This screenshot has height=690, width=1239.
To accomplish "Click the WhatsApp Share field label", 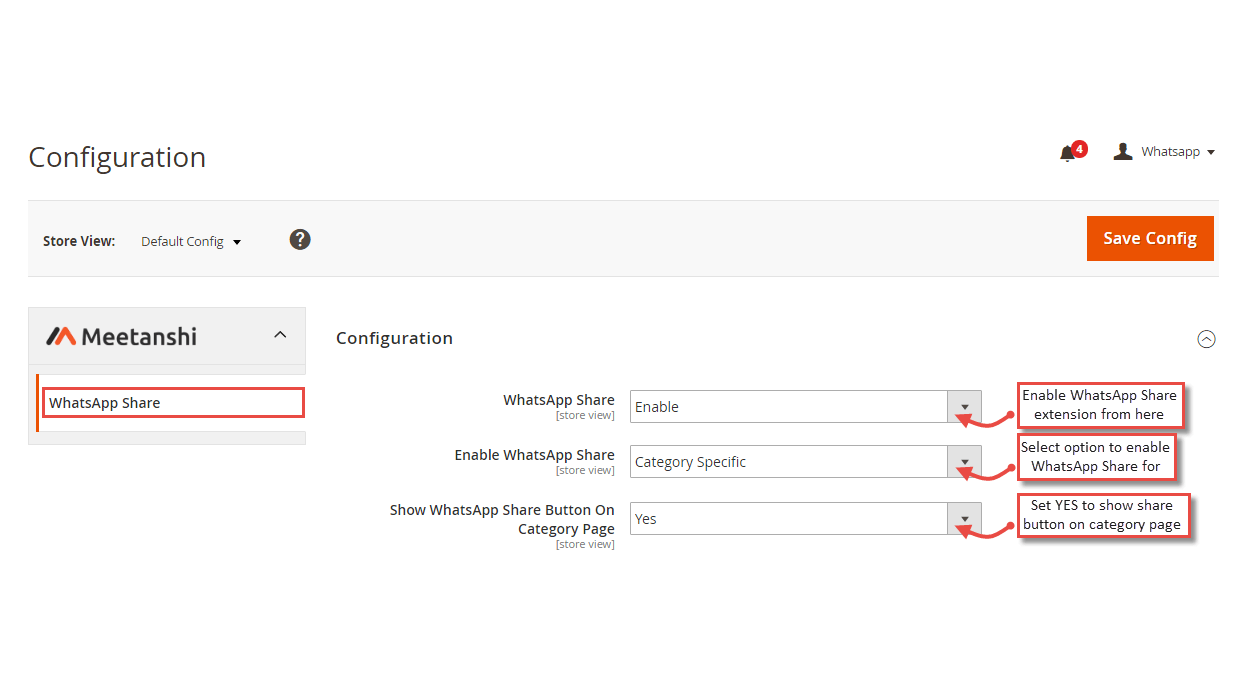I will click(559, 400).
